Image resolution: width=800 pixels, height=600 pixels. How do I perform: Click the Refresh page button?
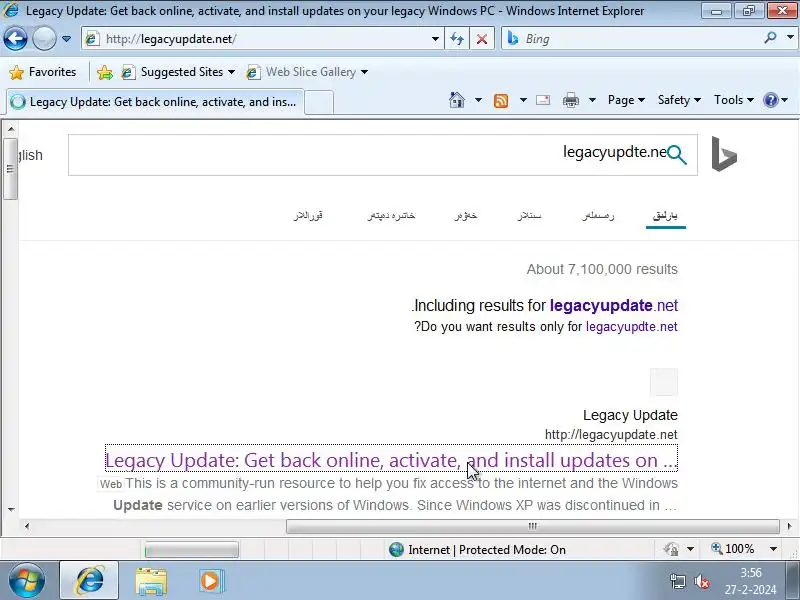pyautogui.click(x=457, y=39)
